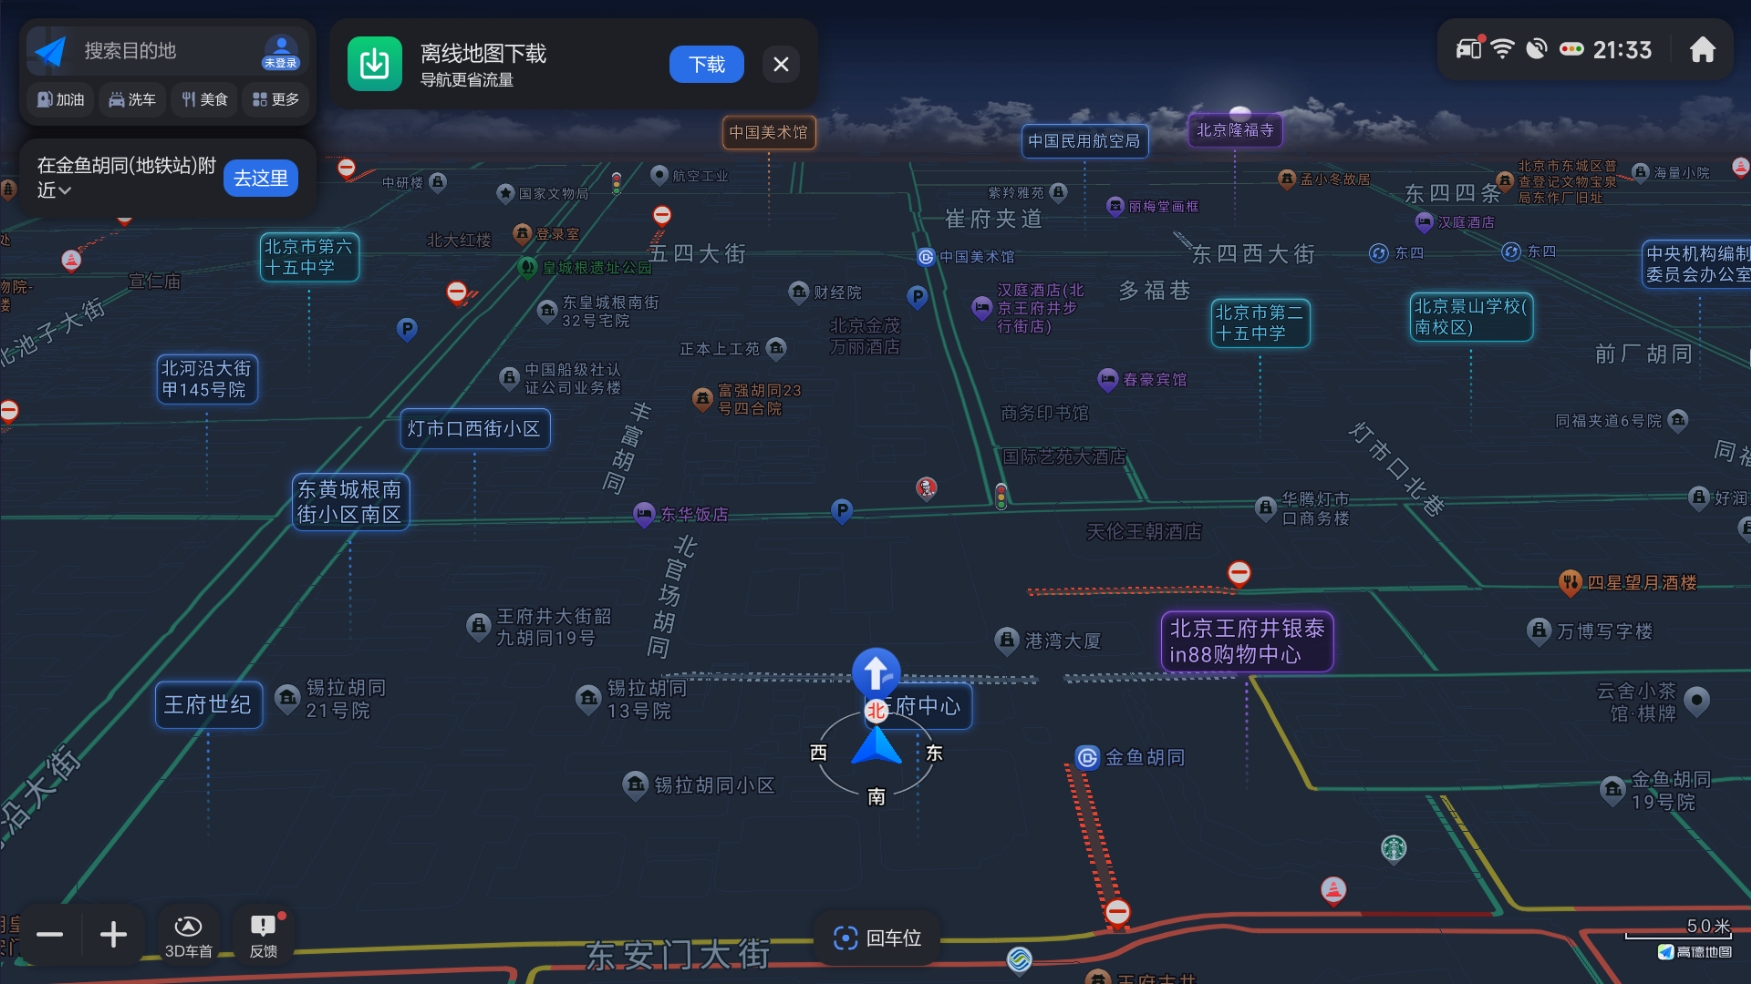Viewport: 1751px width, 984px height.
Task: Select the 洗车 car wash shortcut
Action: click(x=132, y=99)
